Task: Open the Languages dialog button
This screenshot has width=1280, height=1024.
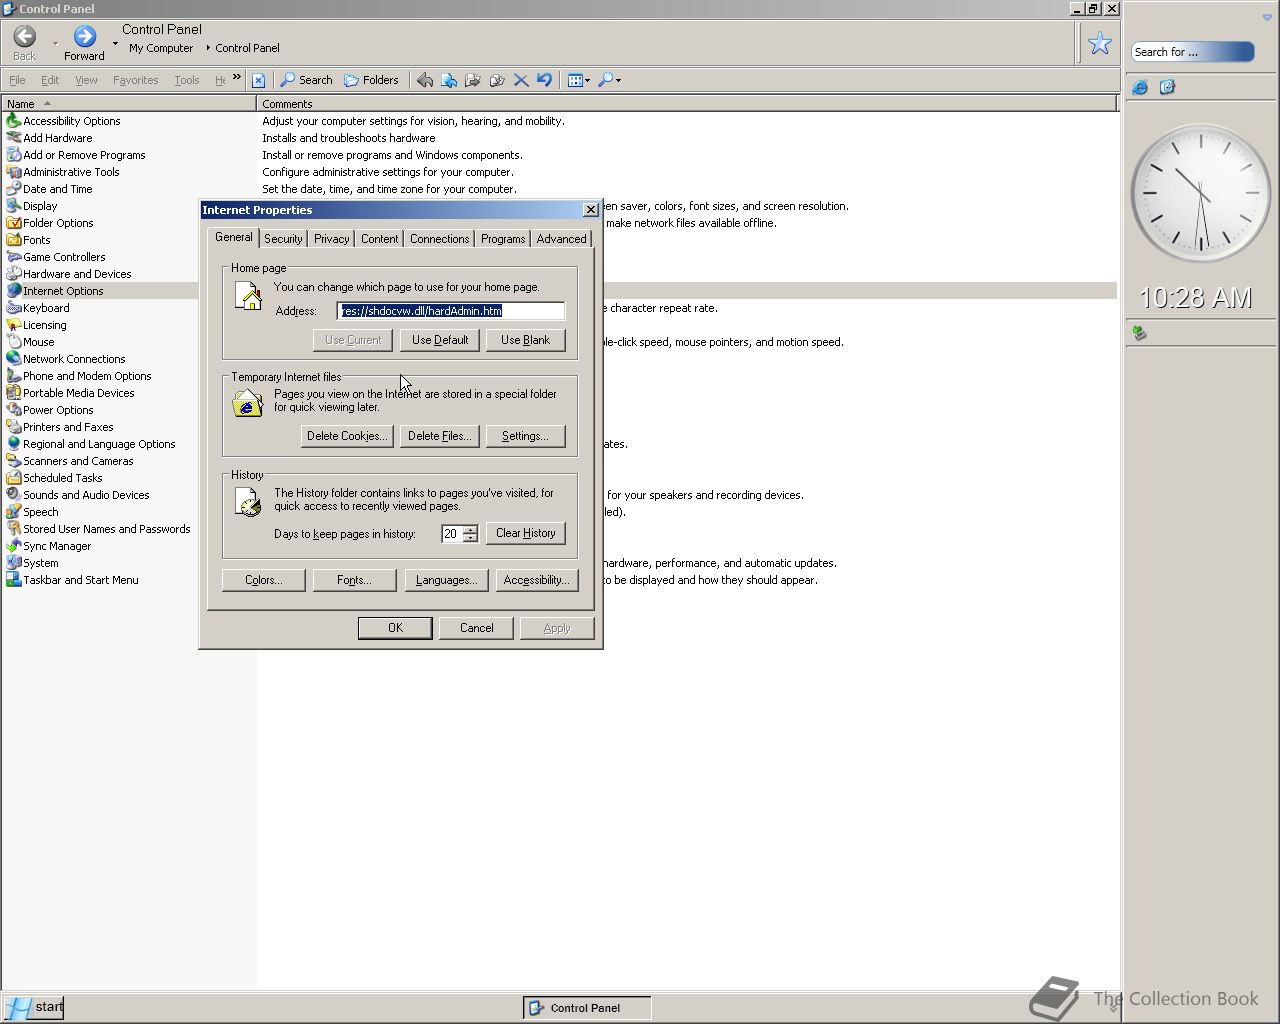Action: click(446, 580)
